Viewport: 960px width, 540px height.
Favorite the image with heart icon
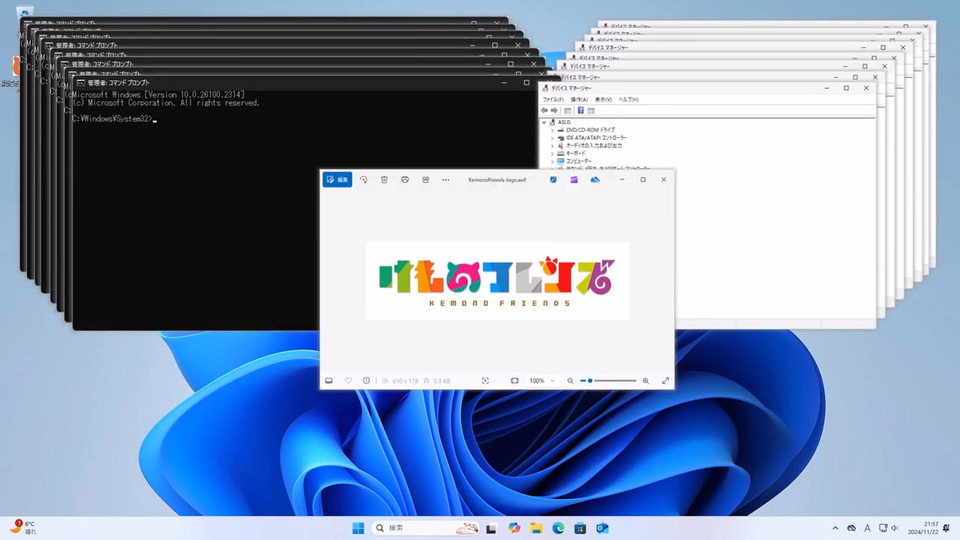click(348, 381)
